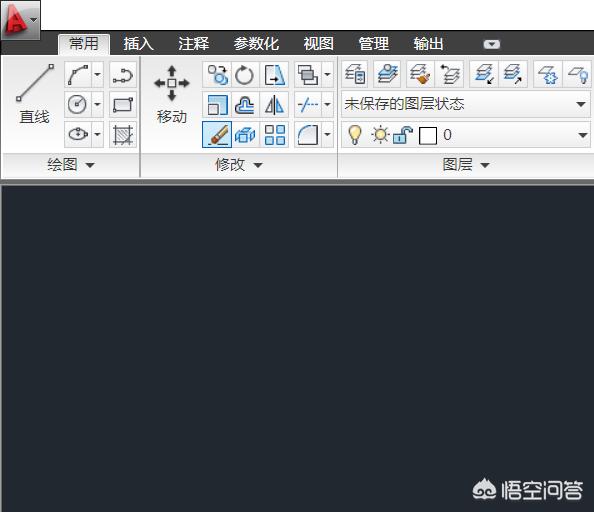Toggle layer 0 on/off lightbulb

tap(354, 135)
